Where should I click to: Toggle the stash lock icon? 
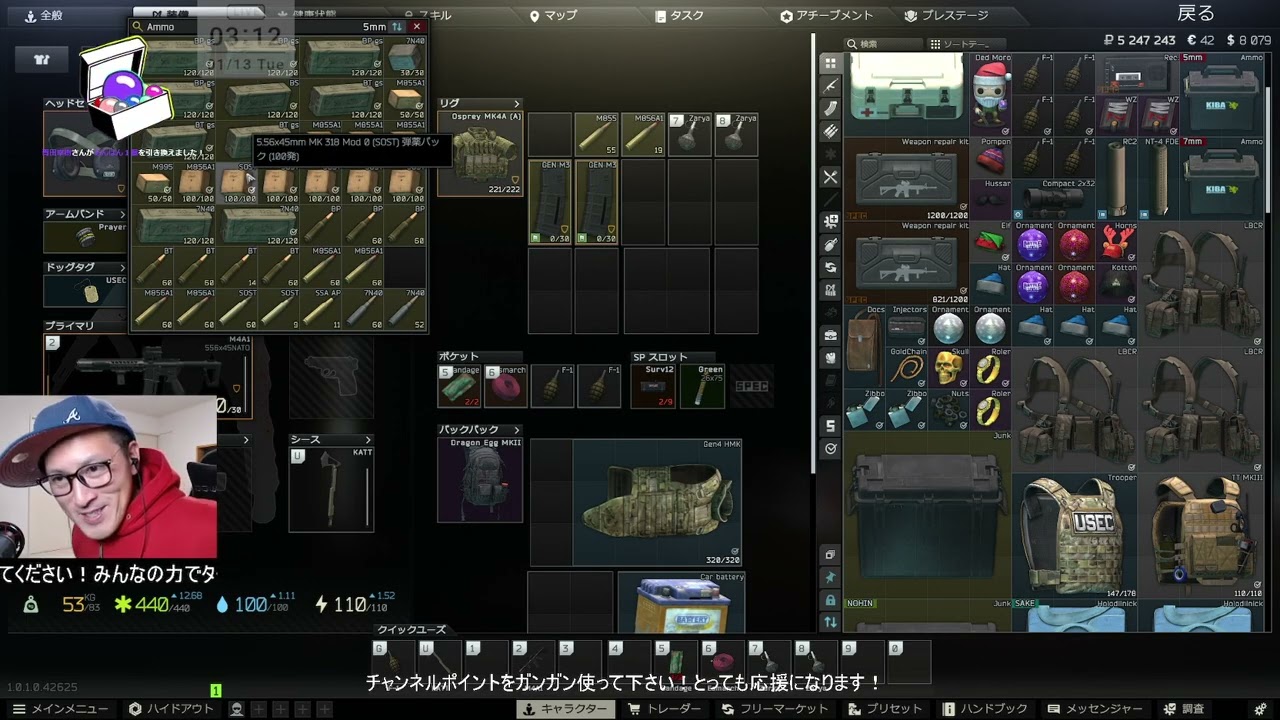[x=830, y=600]
